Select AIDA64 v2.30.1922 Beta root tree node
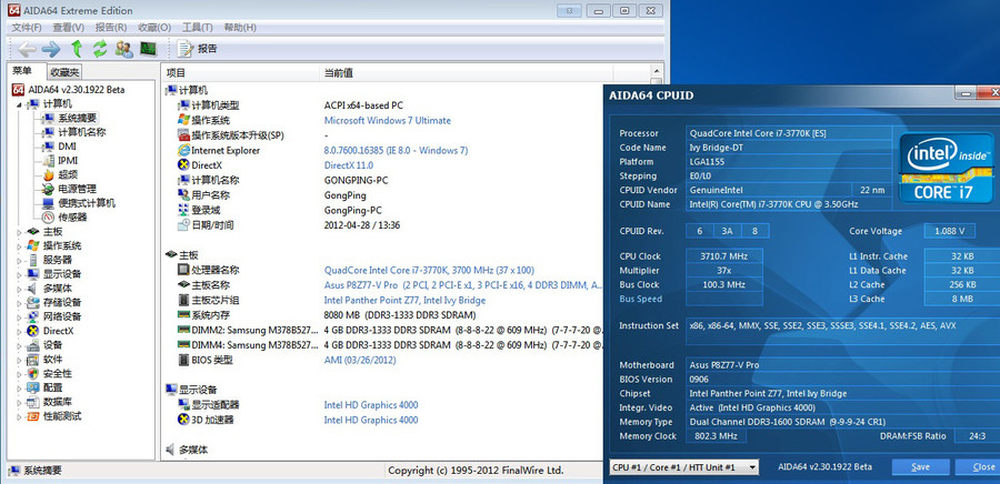Image resolution: width=1000 pixels, height=484 pixels. [x=68, y=89]
